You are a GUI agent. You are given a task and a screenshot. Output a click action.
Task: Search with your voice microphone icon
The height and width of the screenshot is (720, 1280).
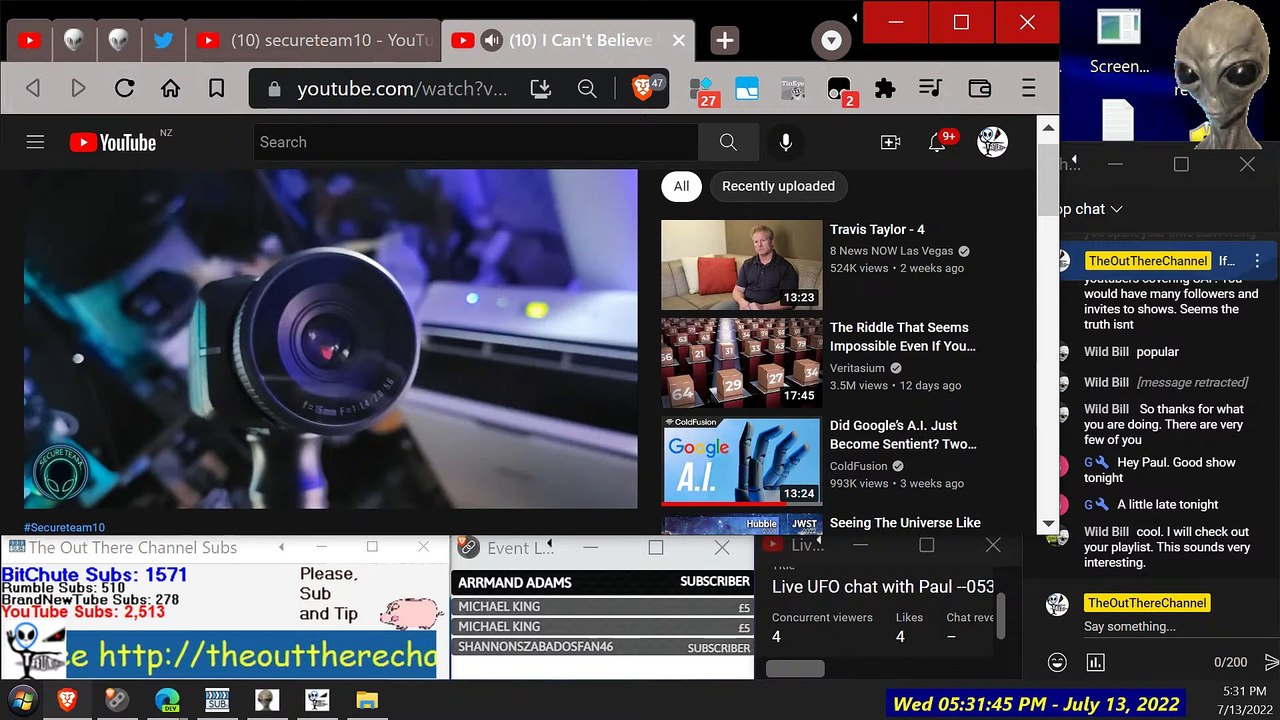[x=786, y=142]
